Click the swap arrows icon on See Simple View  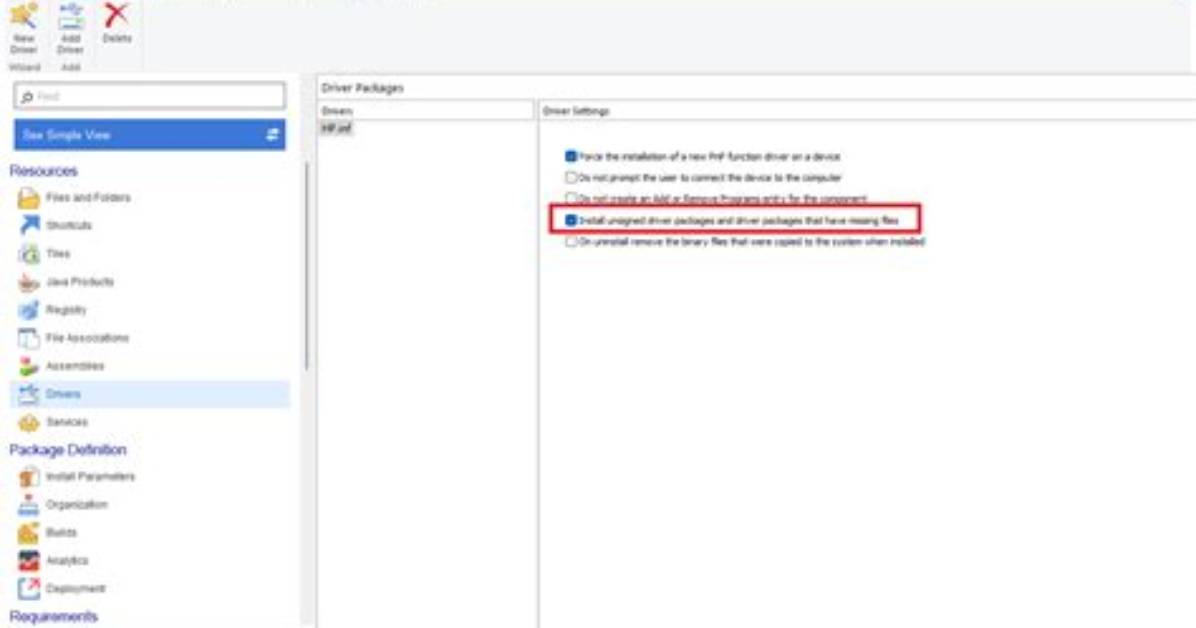[x=272, y=135]
